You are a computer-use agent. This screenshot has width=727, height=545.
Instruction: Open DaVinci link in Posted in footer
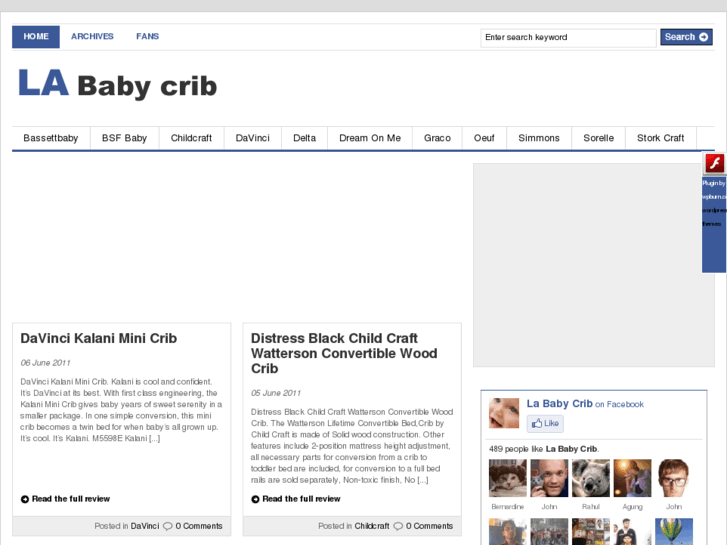[x=145, y=526]
